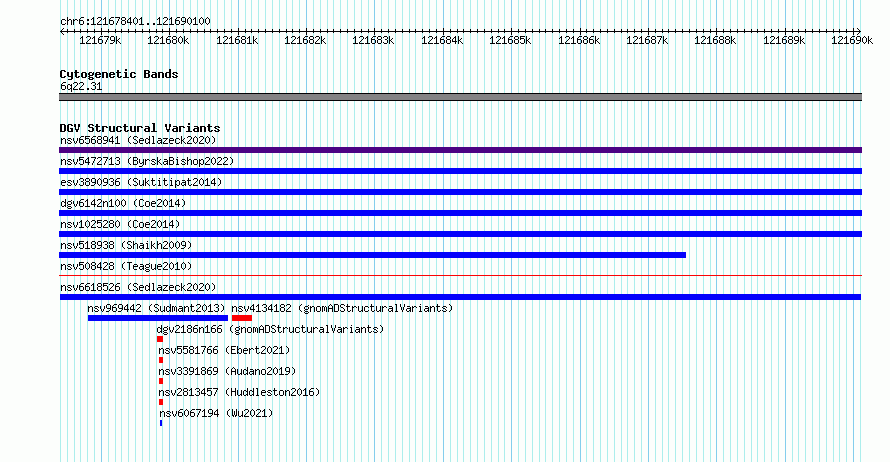Open the nsv2813457 (Huddleston2016) label

pyautogui.click(x=239, y=392)
